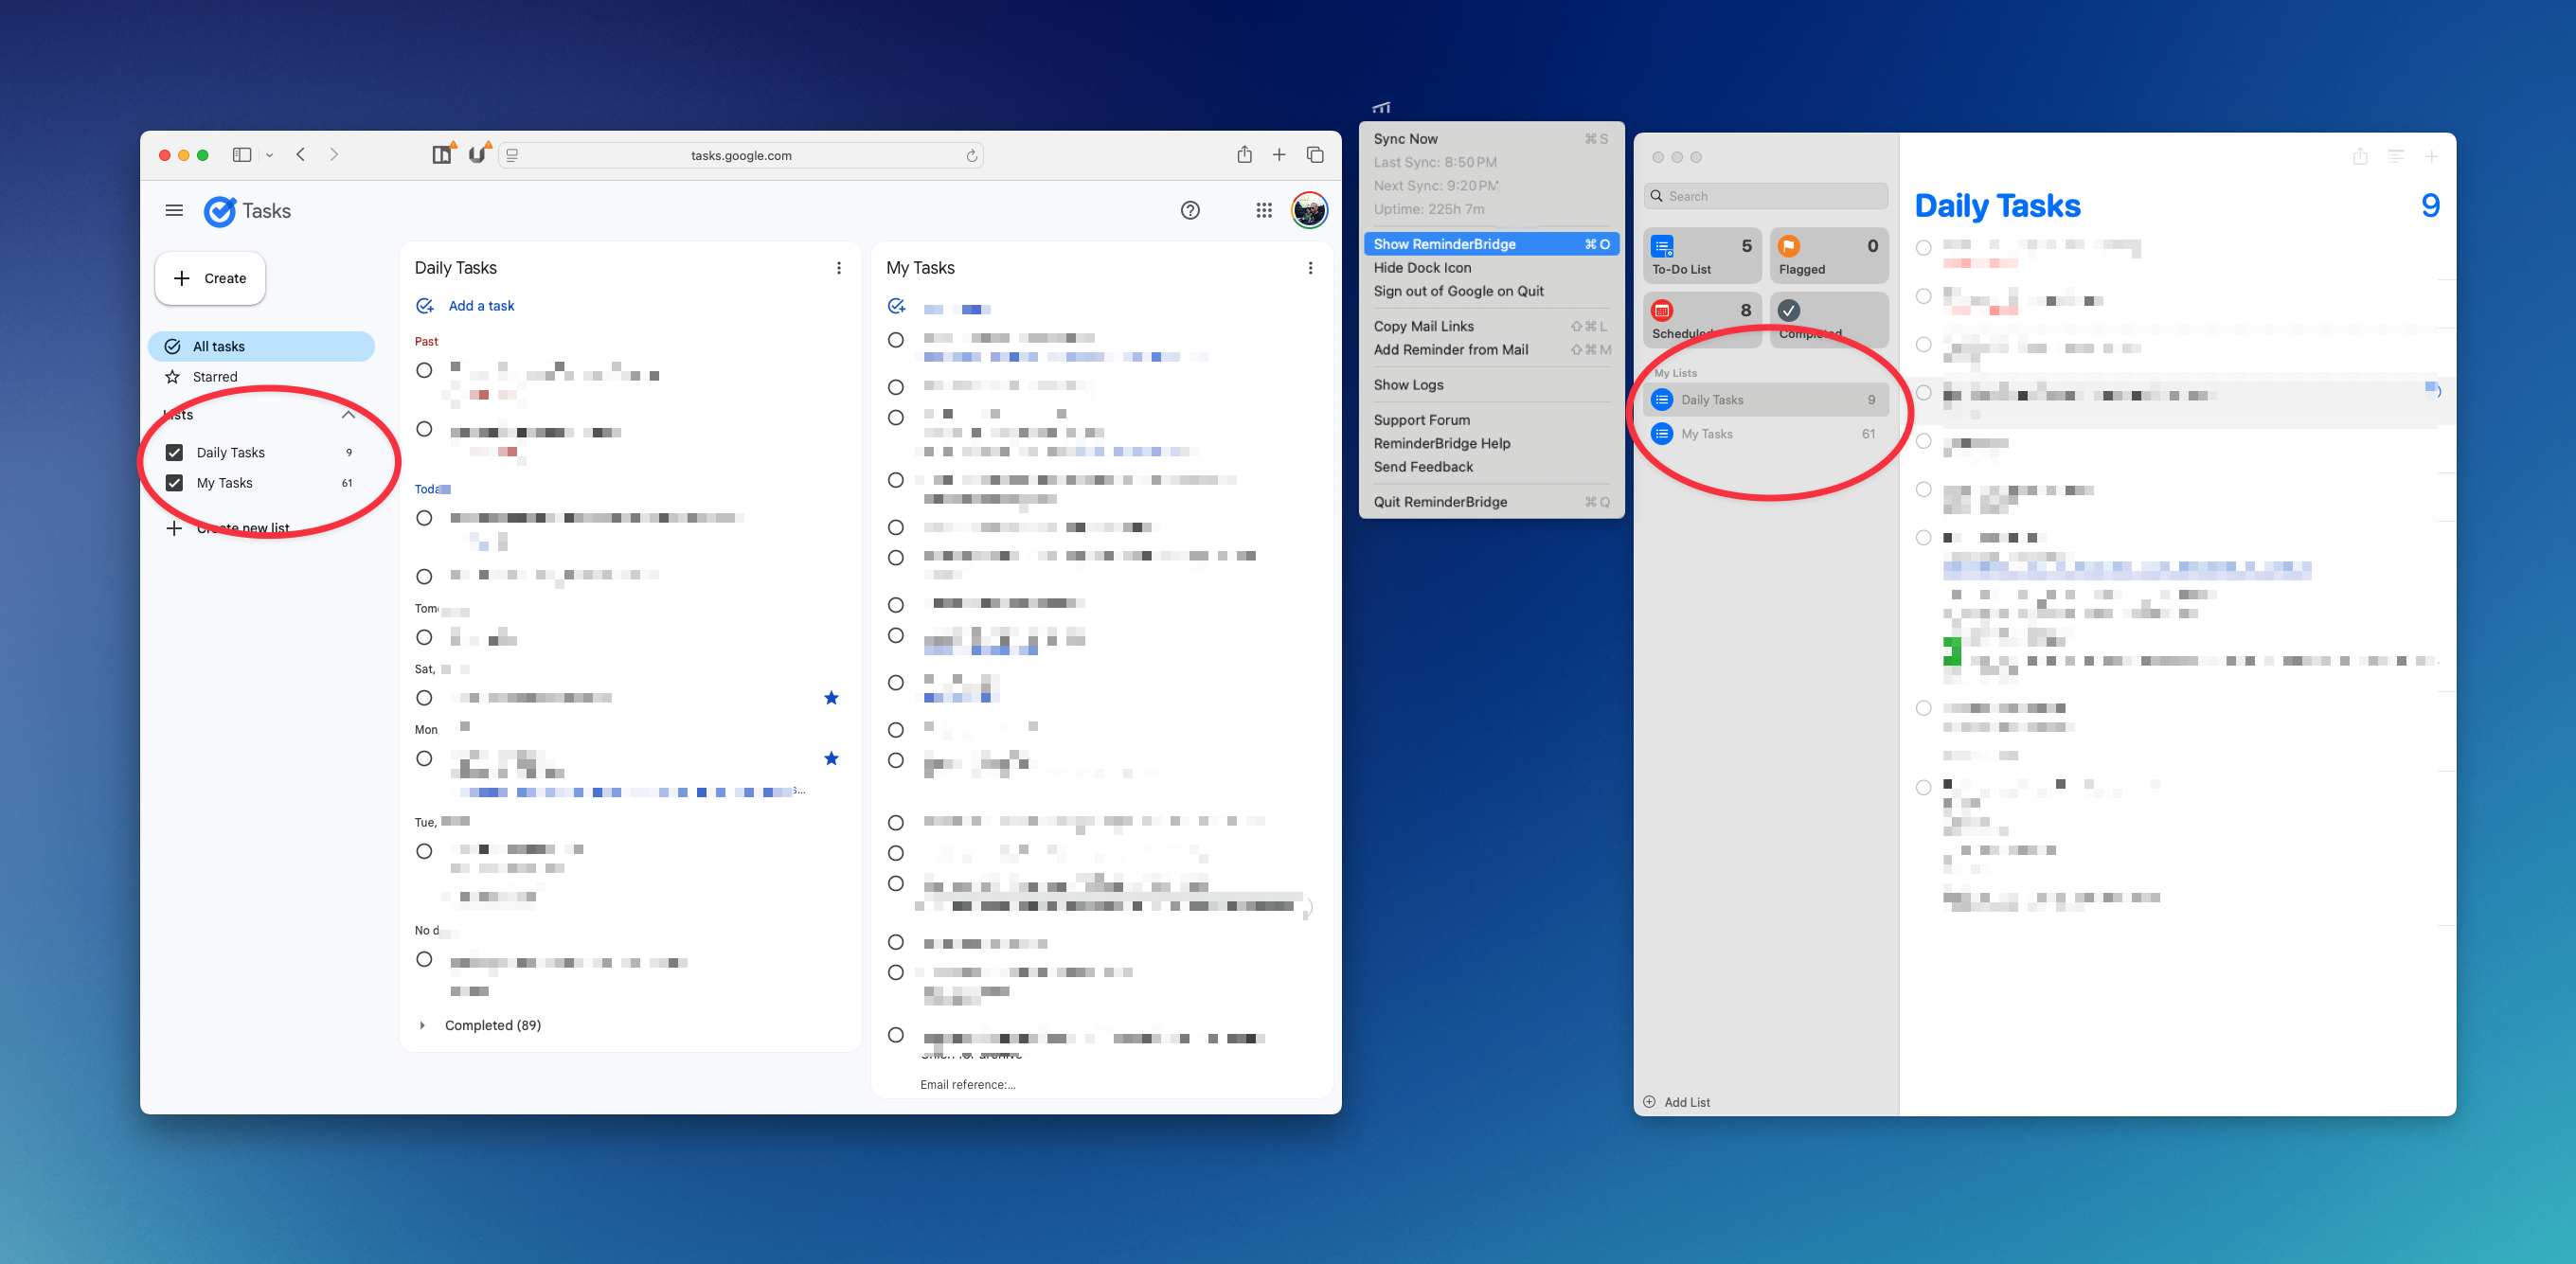Image resolution: width=2576 pixels, height=1264 pixels.
Task: Open the Google apps grid in Tasks
Action: pyautogui.click(x=1263, y=210)
